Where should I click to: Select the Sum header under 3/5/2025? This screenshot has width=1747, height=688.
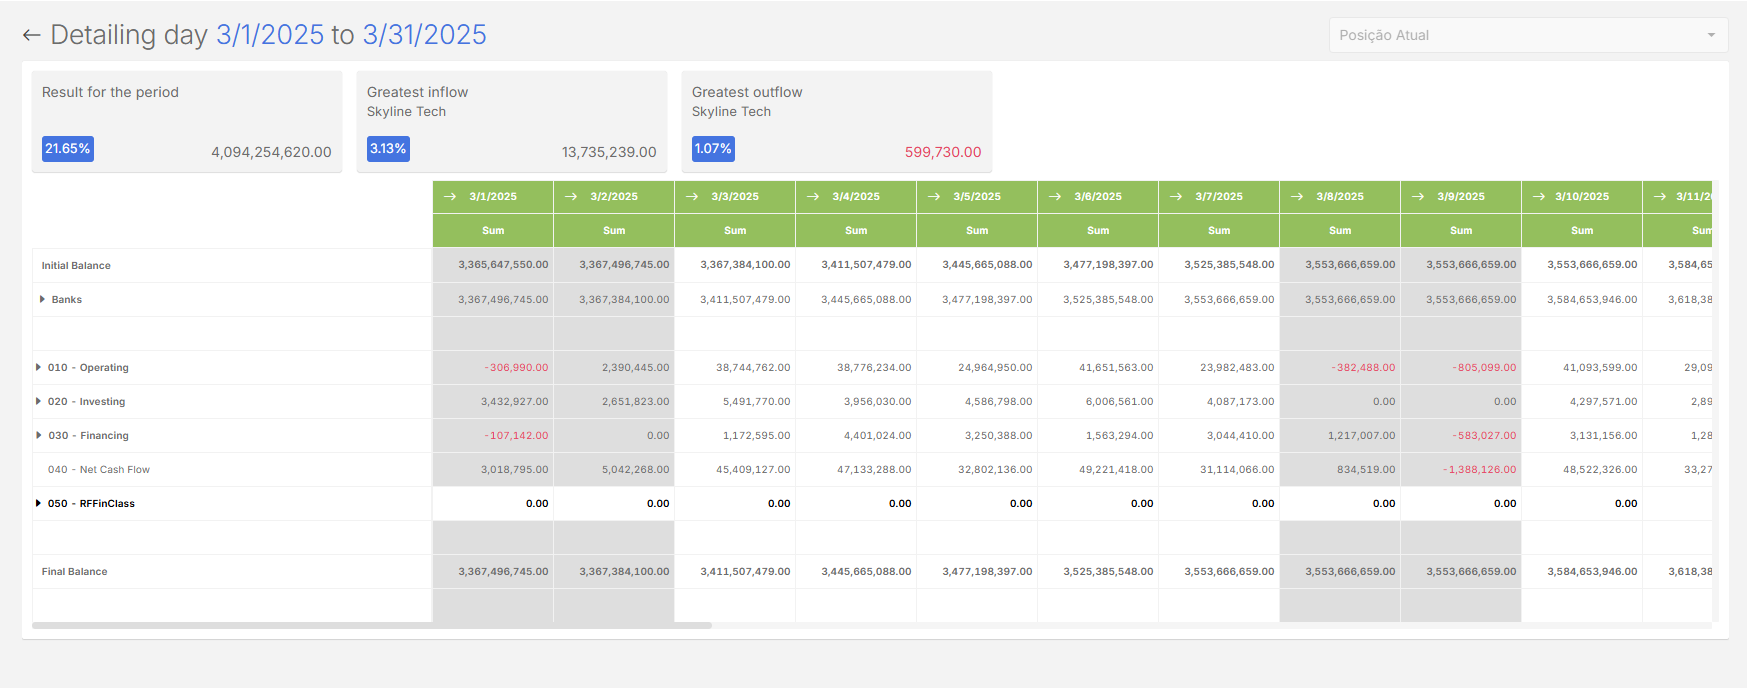pos(977,231)
